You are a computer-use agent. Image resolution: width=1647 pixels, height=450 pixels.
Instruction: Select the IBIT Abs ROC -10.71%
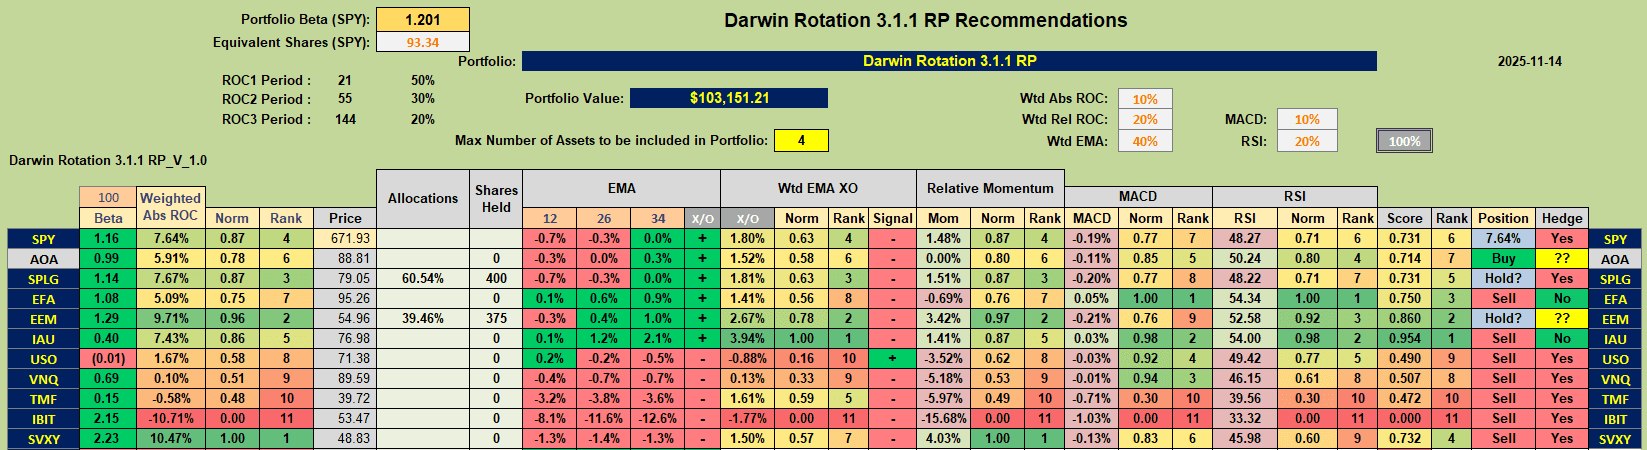(x=170, y=419)
